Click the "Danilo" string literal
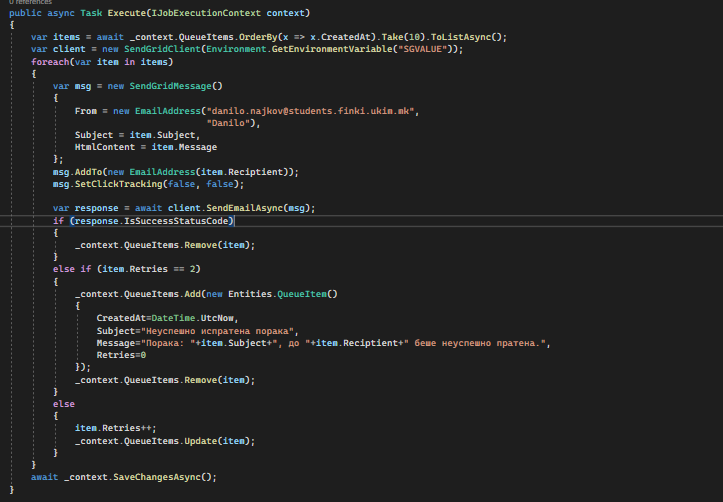Viewport: 723px width, 502px height. (x=232, y=123)
